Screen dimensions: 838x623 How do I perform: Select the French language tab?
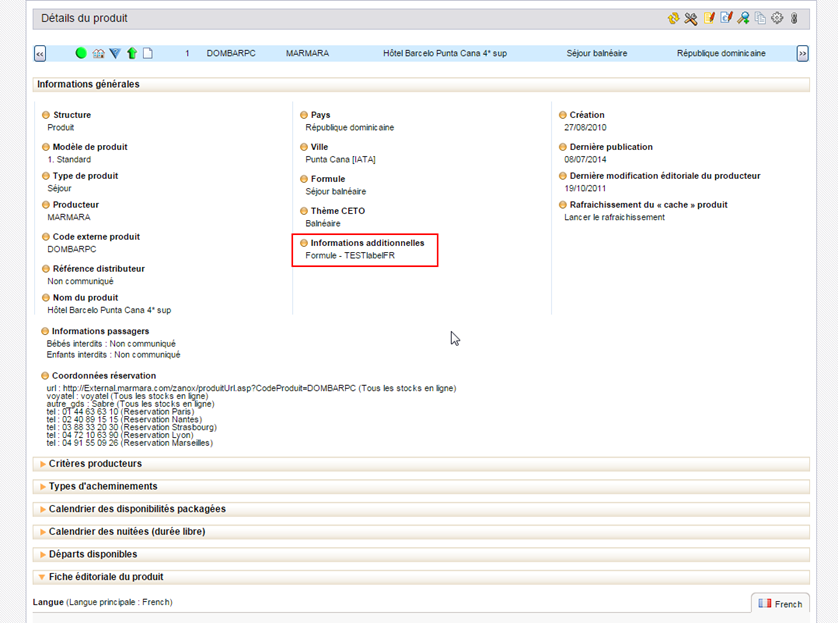[x=780, y=604]
